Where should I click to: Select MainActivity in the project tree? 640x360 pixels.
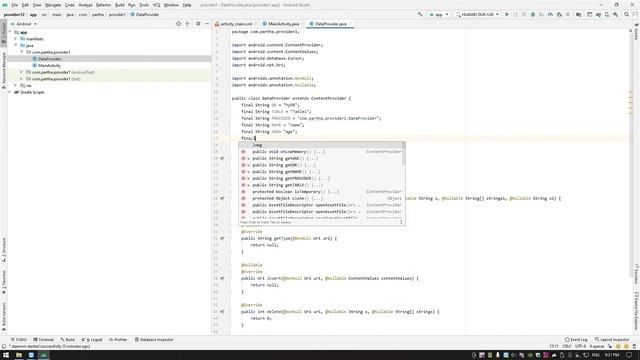tap(49, 65)
